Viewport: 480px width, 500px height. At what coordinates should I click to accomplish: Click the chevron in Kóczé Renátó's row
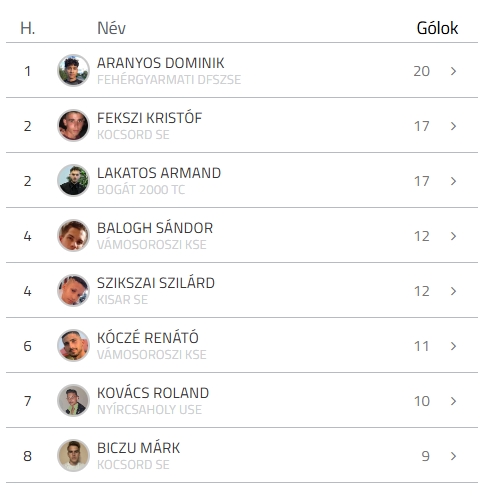coord(453,346)
